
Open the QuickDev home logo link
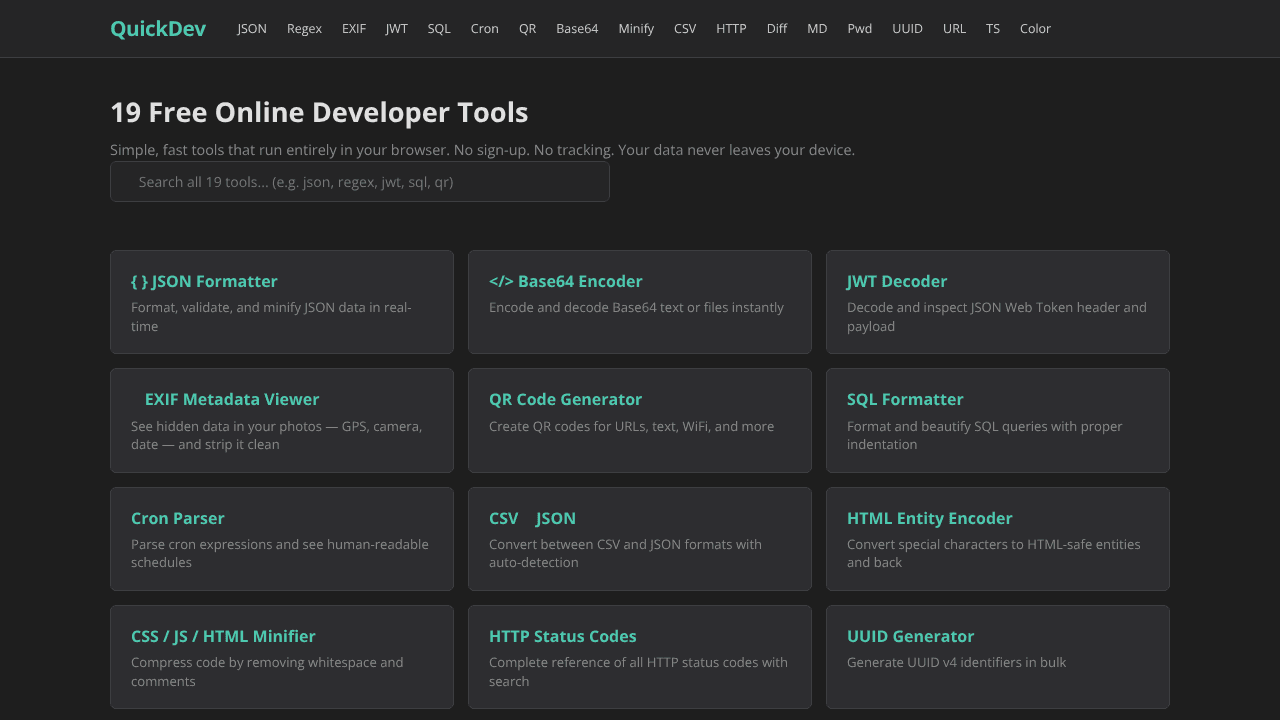pos(158,29)
